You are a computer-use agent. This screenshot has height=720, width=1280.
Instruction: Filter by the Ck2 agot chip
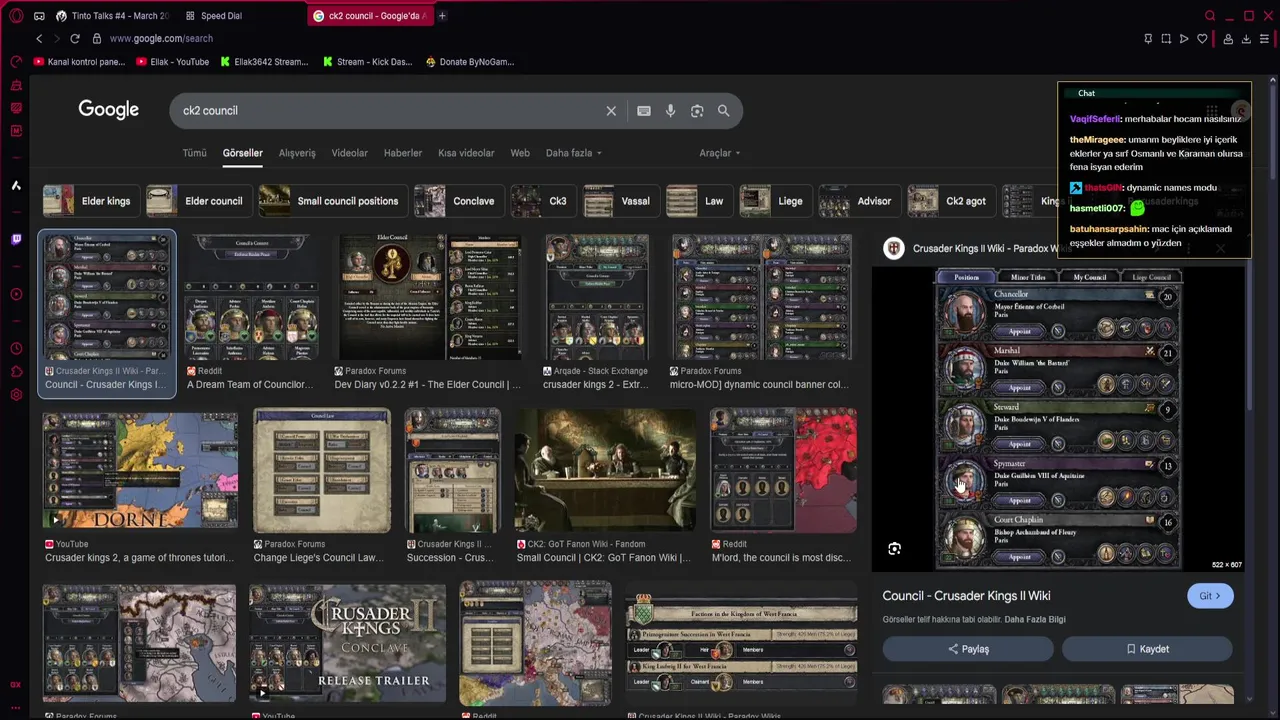(x=950, y=201)
